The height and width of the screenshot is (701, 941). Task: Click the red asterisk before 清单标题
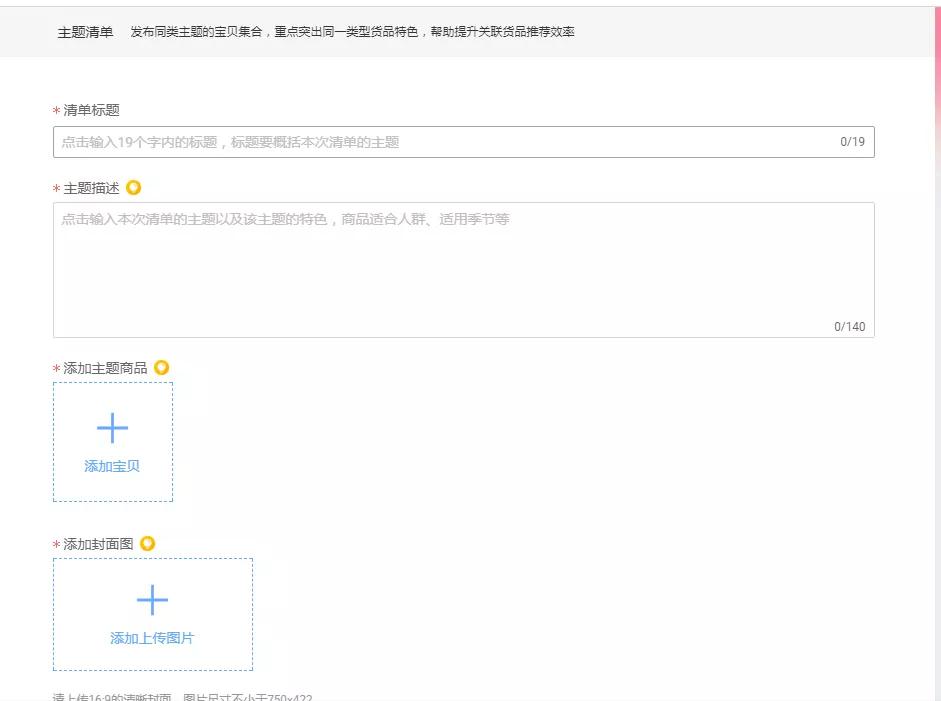point(55,112)
